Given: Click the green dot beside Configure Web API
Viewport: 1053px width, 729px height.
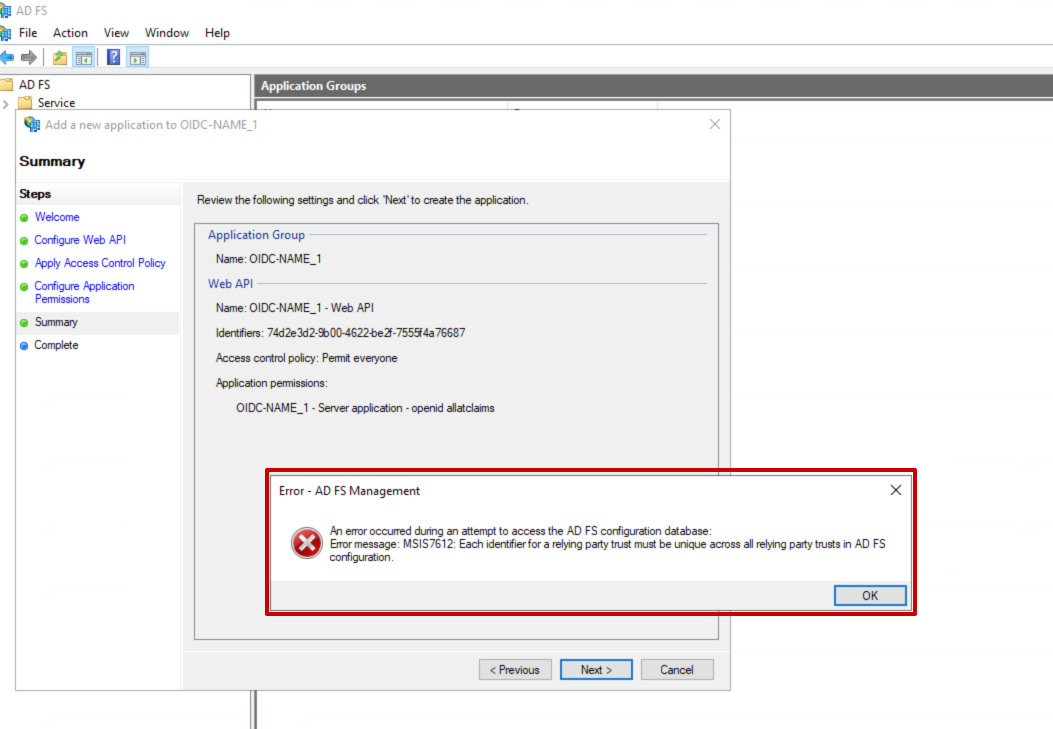Looking at the screenshot, I should (x=24, y=240).
